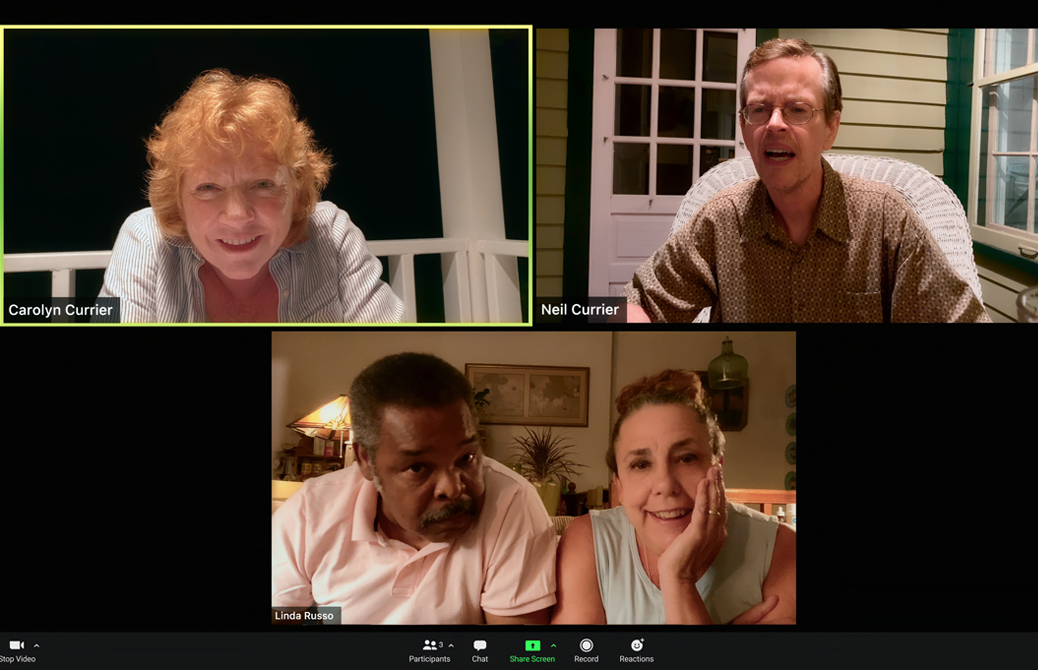Open the Participants chevron menu
1038x670 pixels.
(x=451, y=646)
